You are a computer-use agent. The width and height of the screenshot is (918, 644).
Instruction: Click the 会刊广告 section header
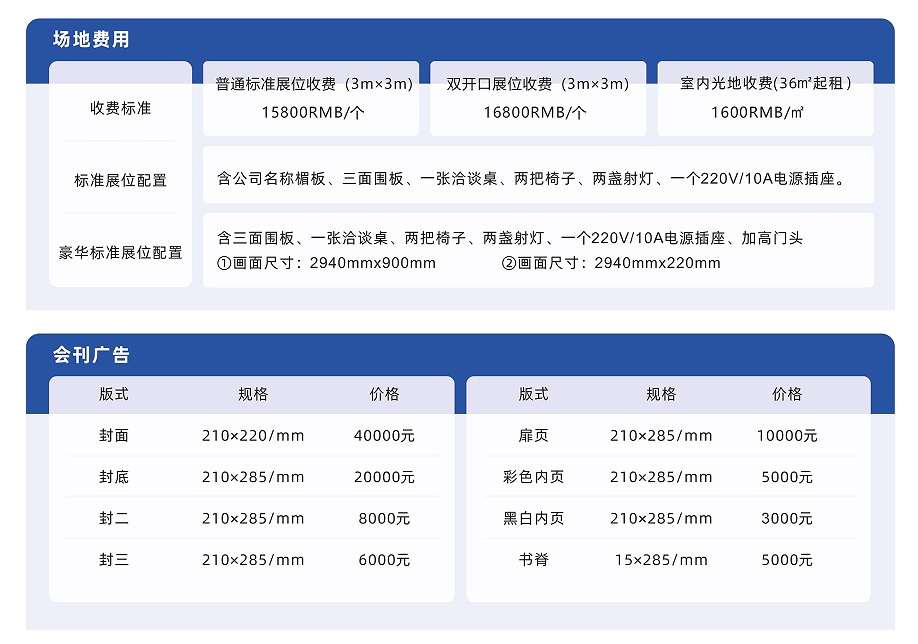[x=91, y=355]
